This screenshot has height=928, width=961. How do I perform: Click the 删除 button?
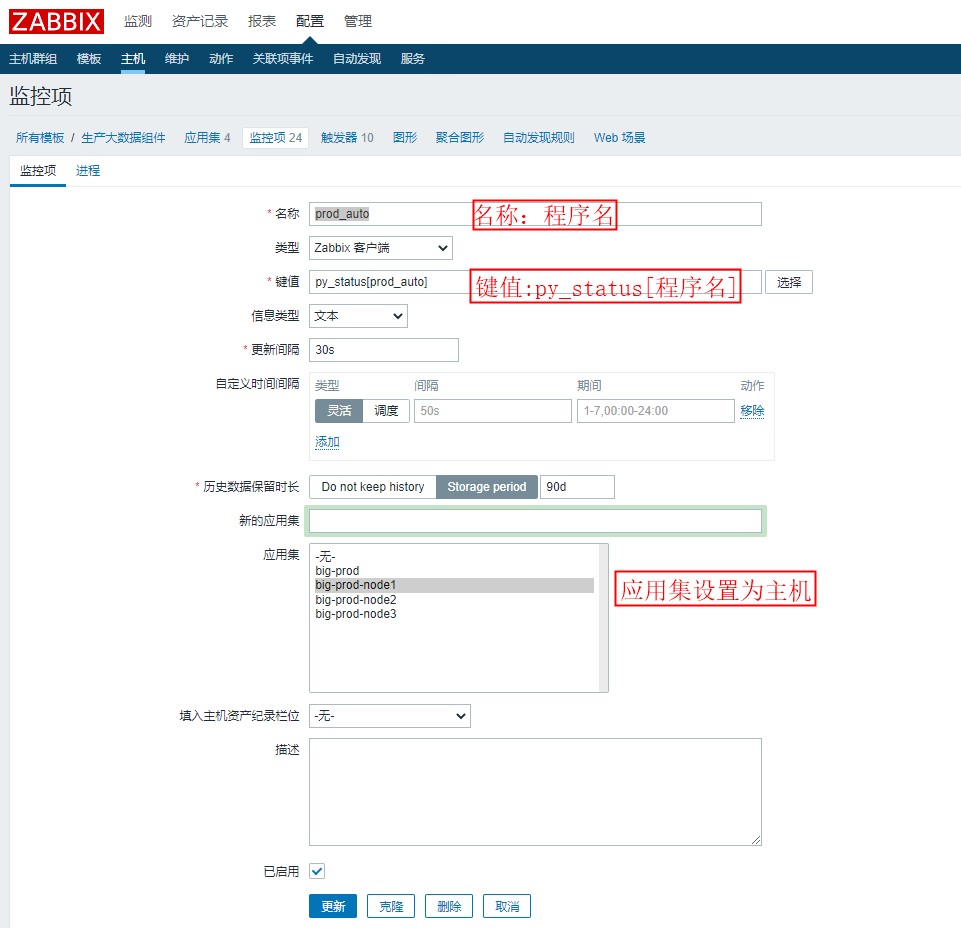(x=449, y=906)
